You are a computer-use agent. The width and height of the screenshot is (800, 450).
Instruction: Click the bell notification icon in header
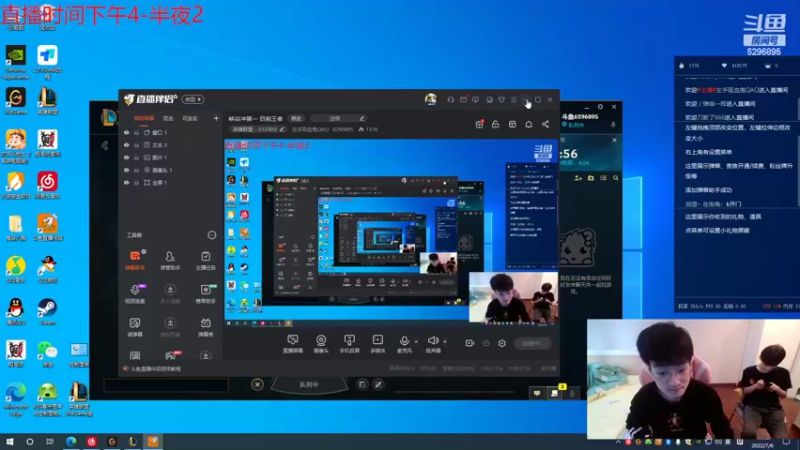pyautogui.click(x=529, y=124)
